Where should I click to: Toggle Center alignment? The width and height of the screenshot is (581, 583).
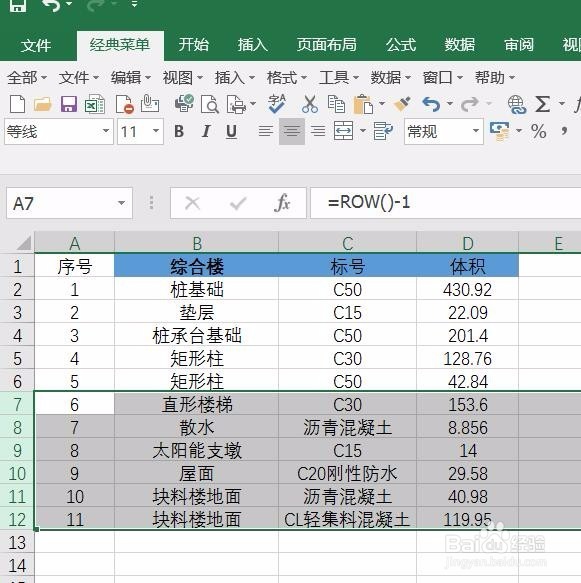(x=292, y=131)
